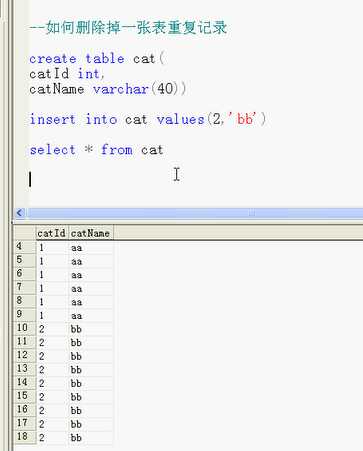The height and width of the screenshot is (451, 363).
Task: Click the catId cell '1' in row 9
Action: tap(52, 316)
